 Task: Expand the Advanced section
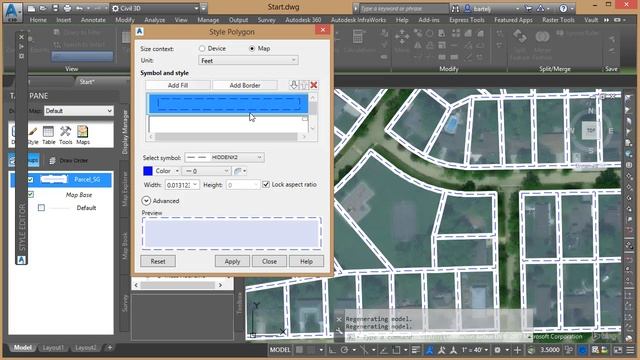146,201
